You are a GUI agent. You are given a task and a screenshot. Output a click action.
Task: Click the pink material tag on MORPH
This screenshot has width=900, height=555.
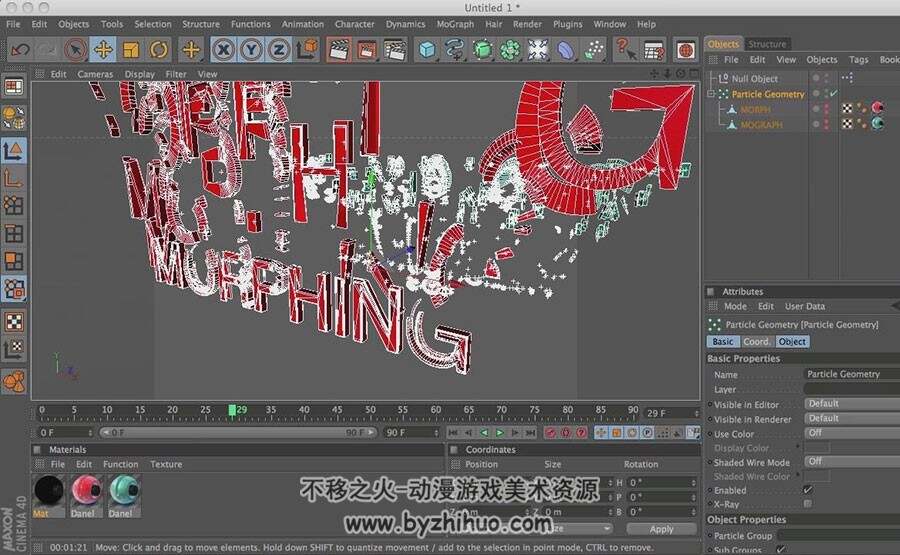(x=877, y=108)
